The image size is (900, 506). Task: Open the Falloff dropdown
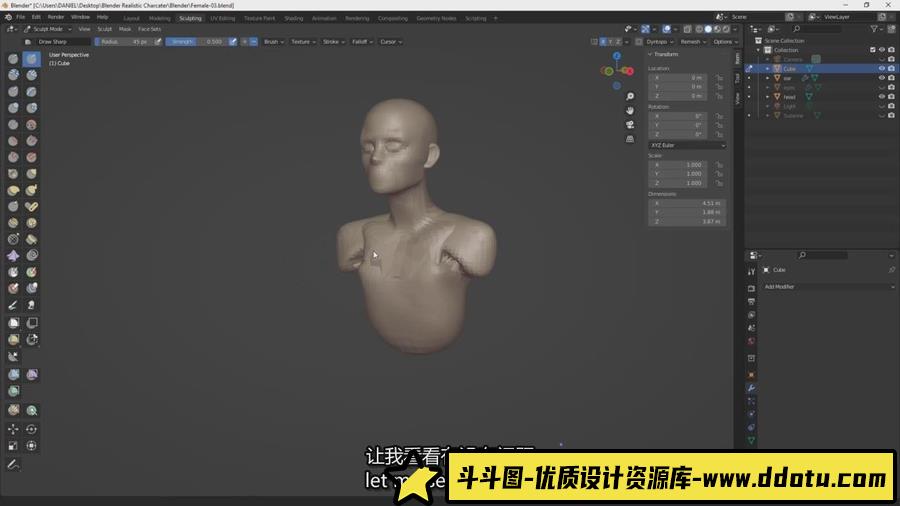[x=362, y=42]
